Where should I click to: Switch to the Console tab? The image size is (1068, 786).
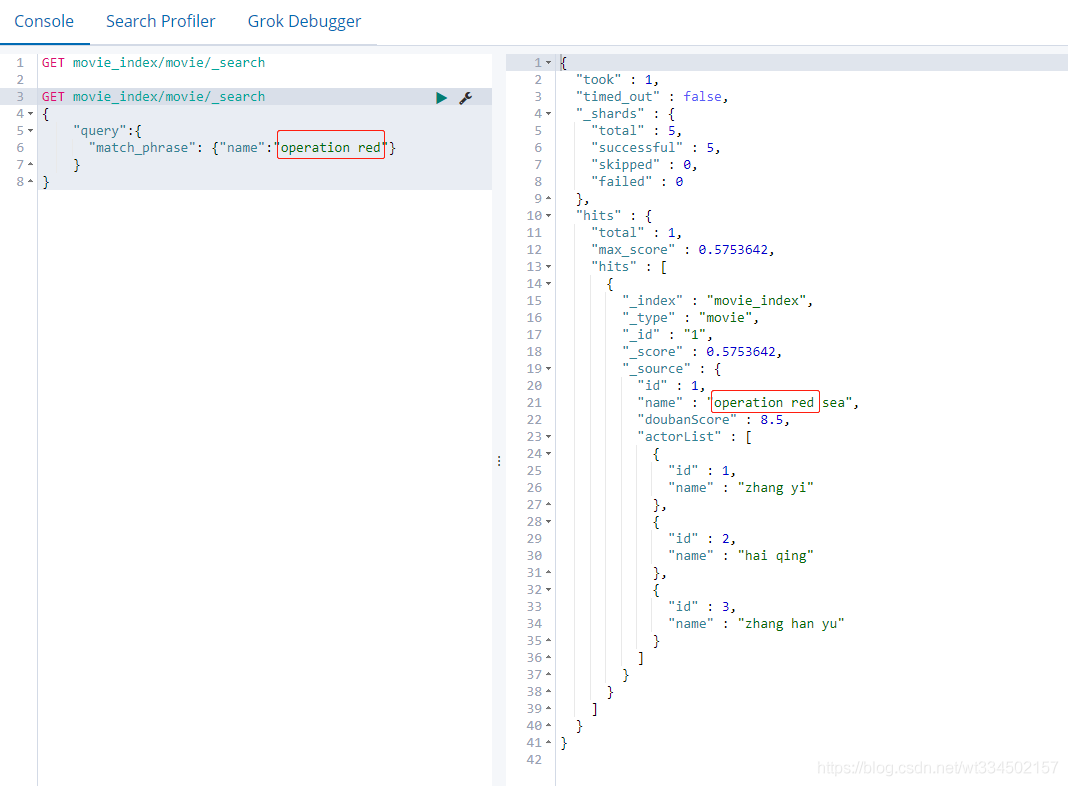(x=44, y=22)
